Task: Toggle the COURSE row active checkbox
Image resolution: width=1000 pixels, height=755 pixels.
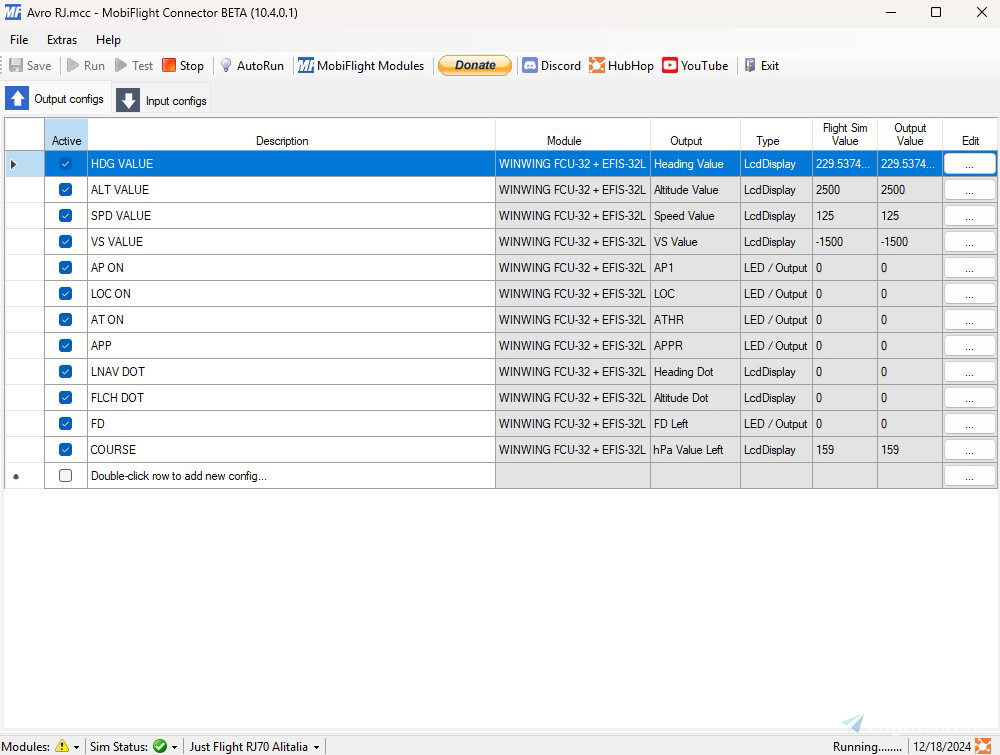Action: tap(66, 450)
